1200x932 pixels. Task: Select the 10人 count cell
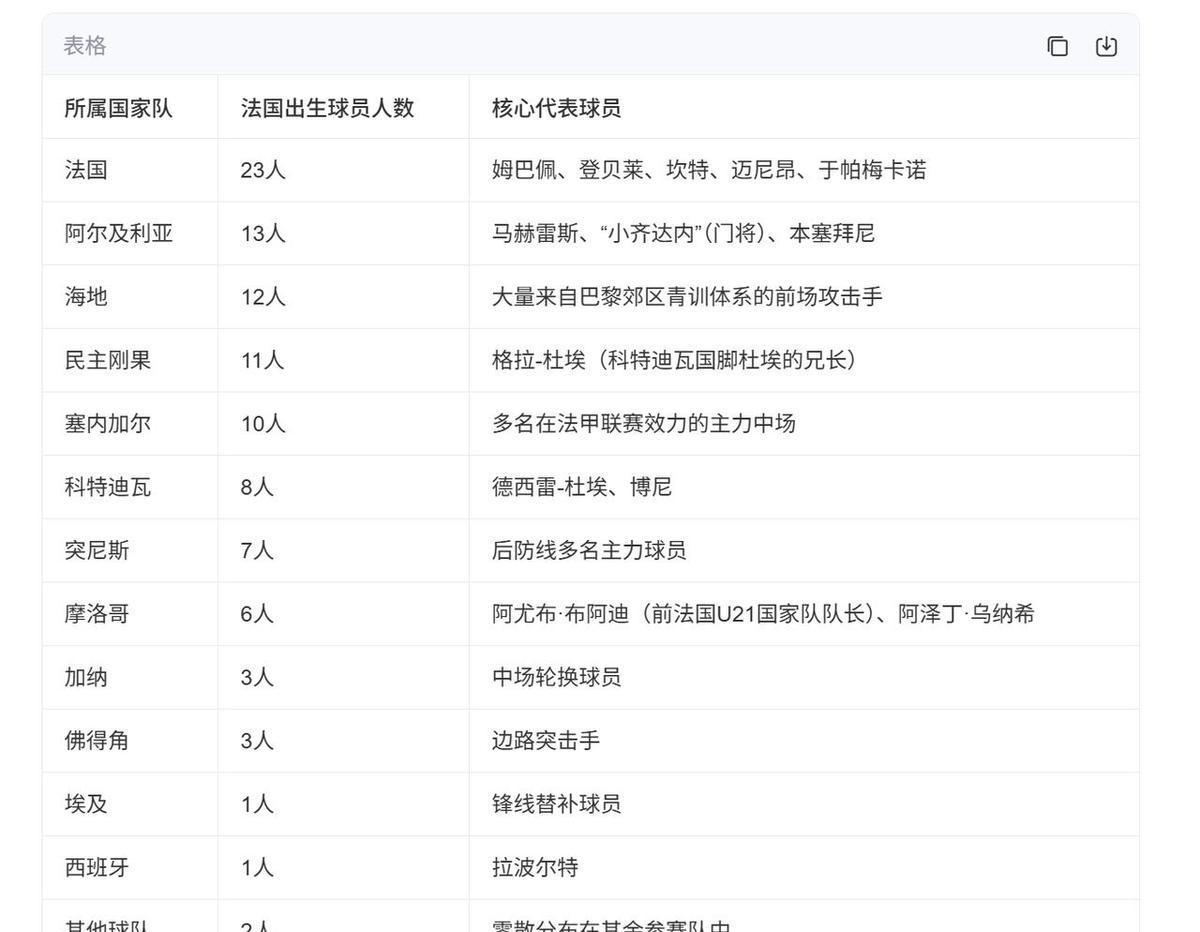[343, 424]
